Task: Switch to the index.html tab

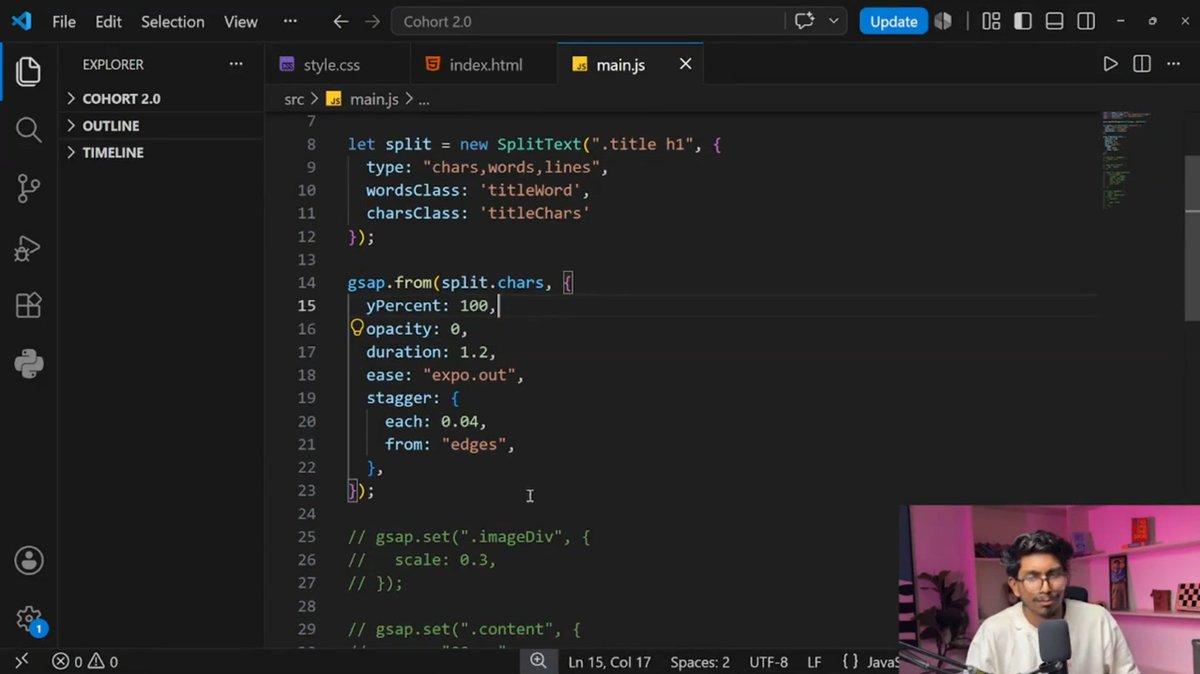Action: (x=484, y=64)
